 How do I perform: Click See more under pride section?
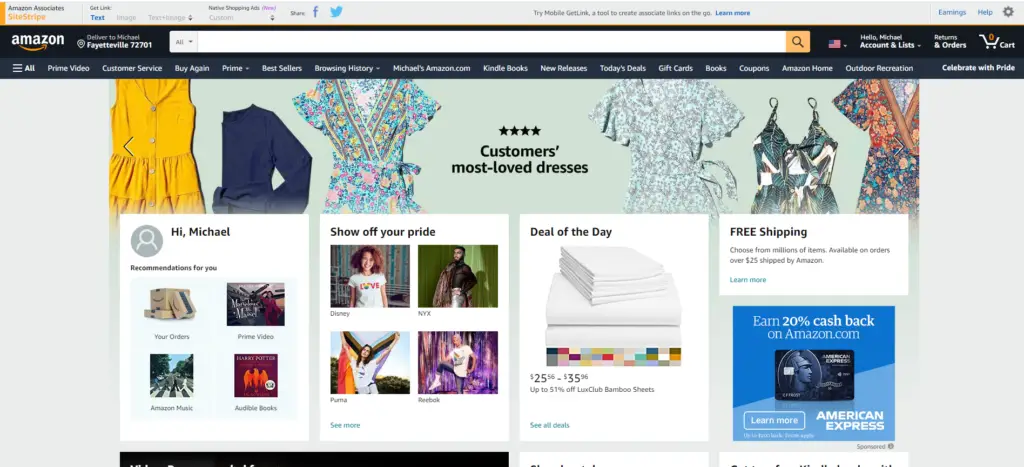click(x=345, y=425)
